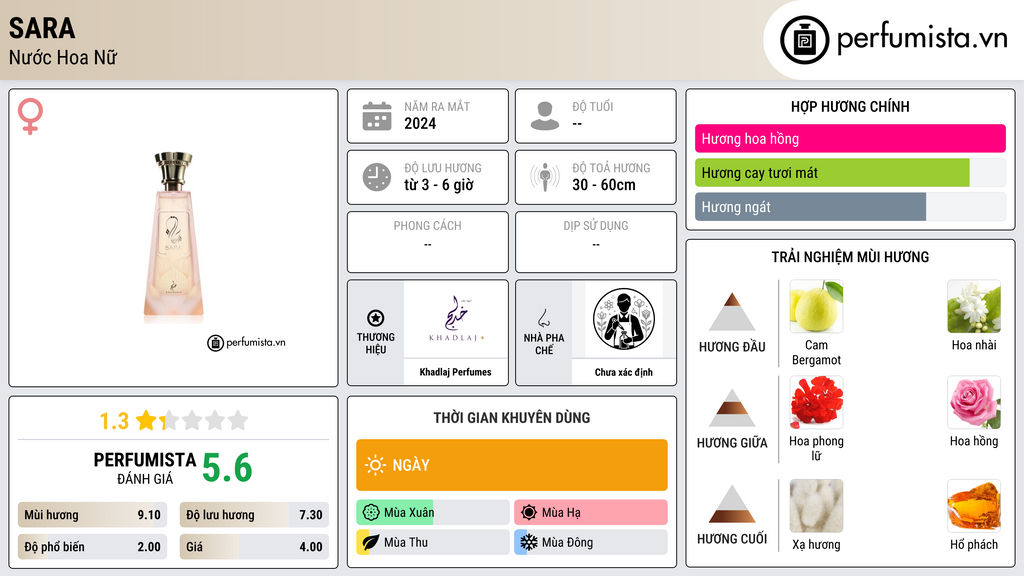
Task: Click the Hương đầu pyramid icon
Action: pyautogui.click(x=732, y=312)
